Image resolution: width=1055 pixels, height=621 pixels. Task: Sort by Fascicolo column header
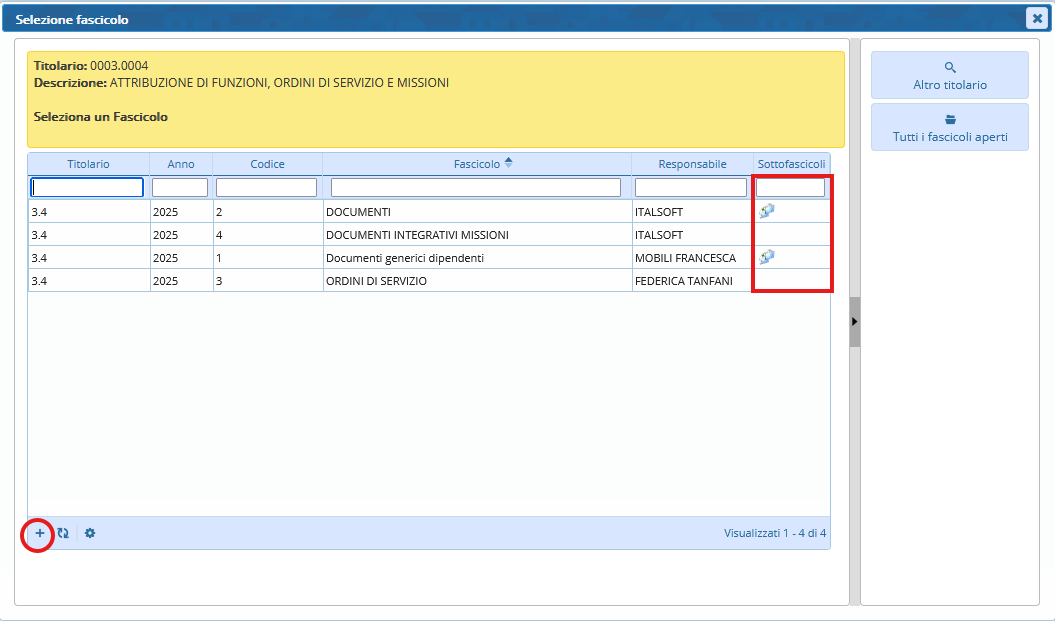(476, 164)
